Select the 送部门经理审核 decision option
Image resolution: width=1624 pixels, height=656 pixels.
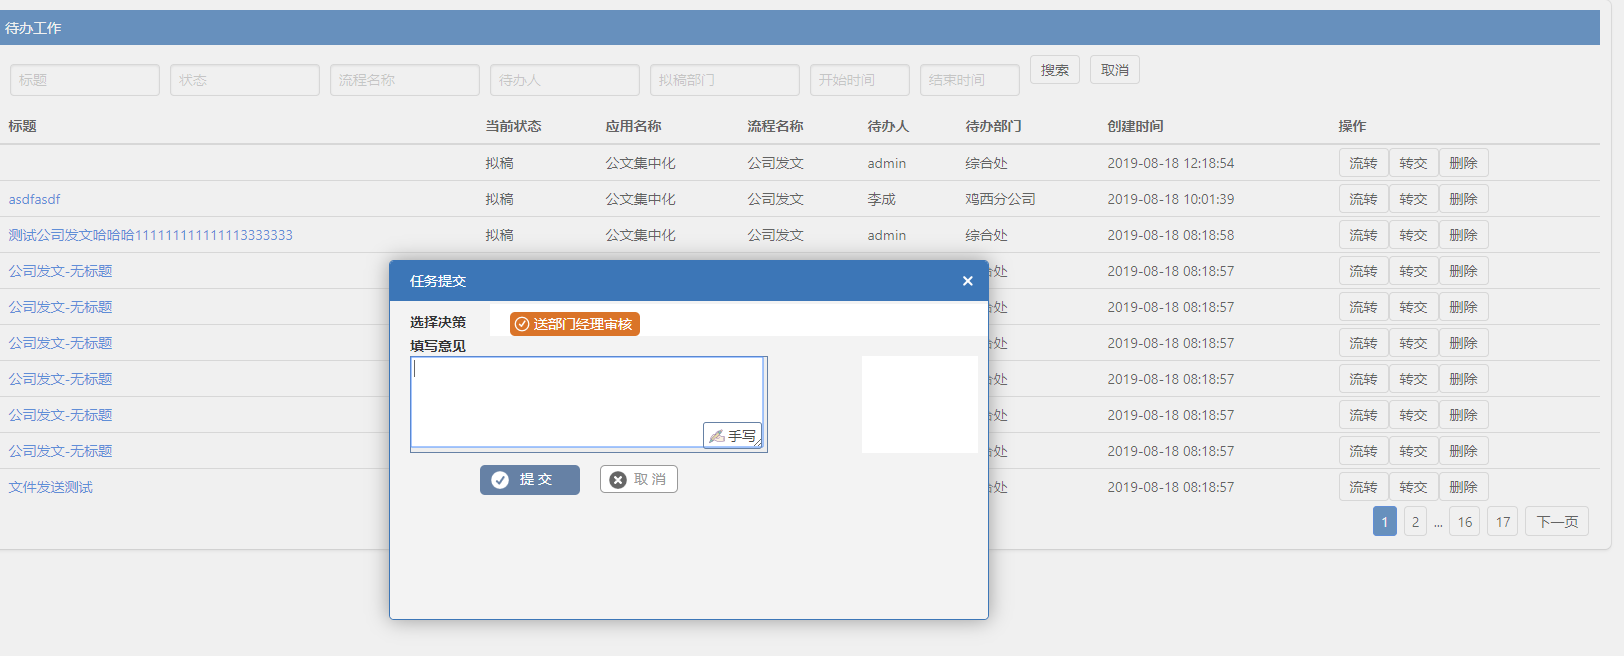(574, 324)
